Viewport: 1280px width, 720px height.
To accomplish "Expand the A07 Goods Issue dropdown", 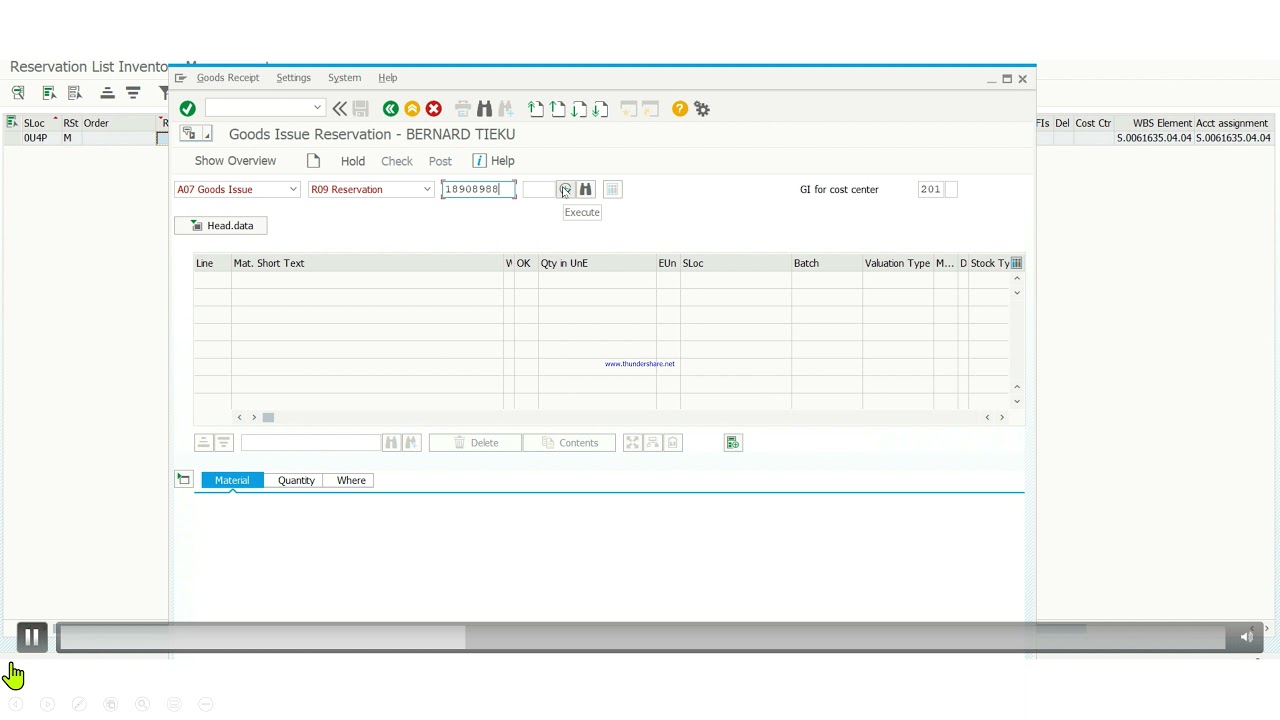I will click(293, 189).
